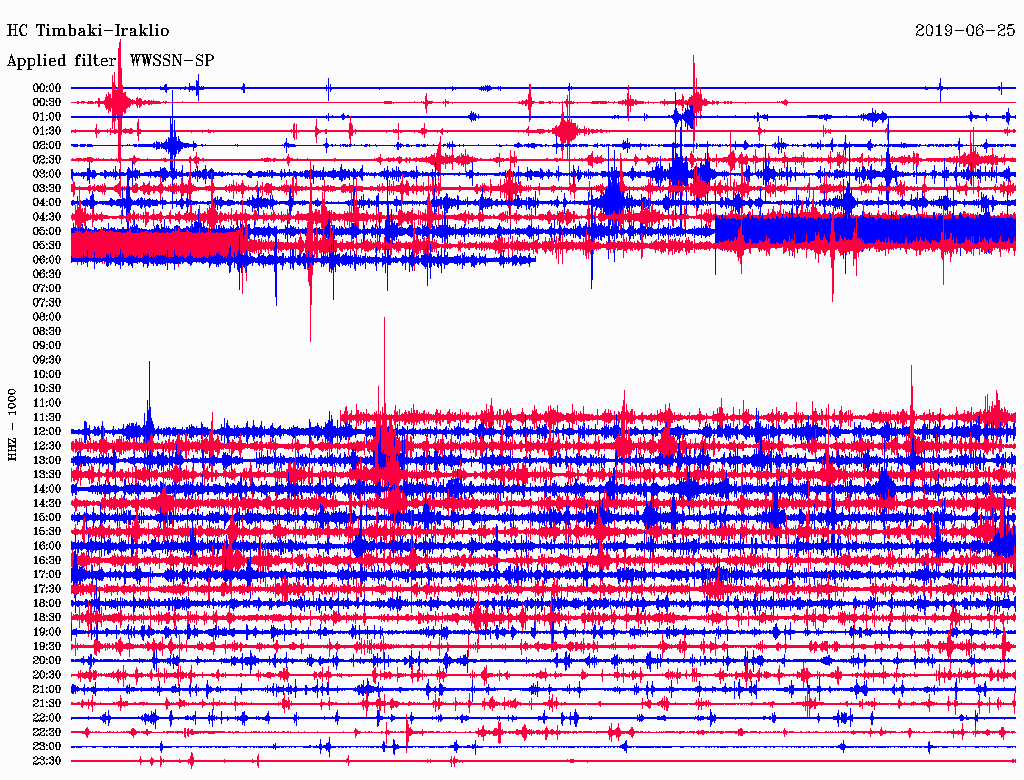The height and width of the screenshot is (780, 1024).
Task: Select the 02:30 time label
Action: tap(47, 160)
